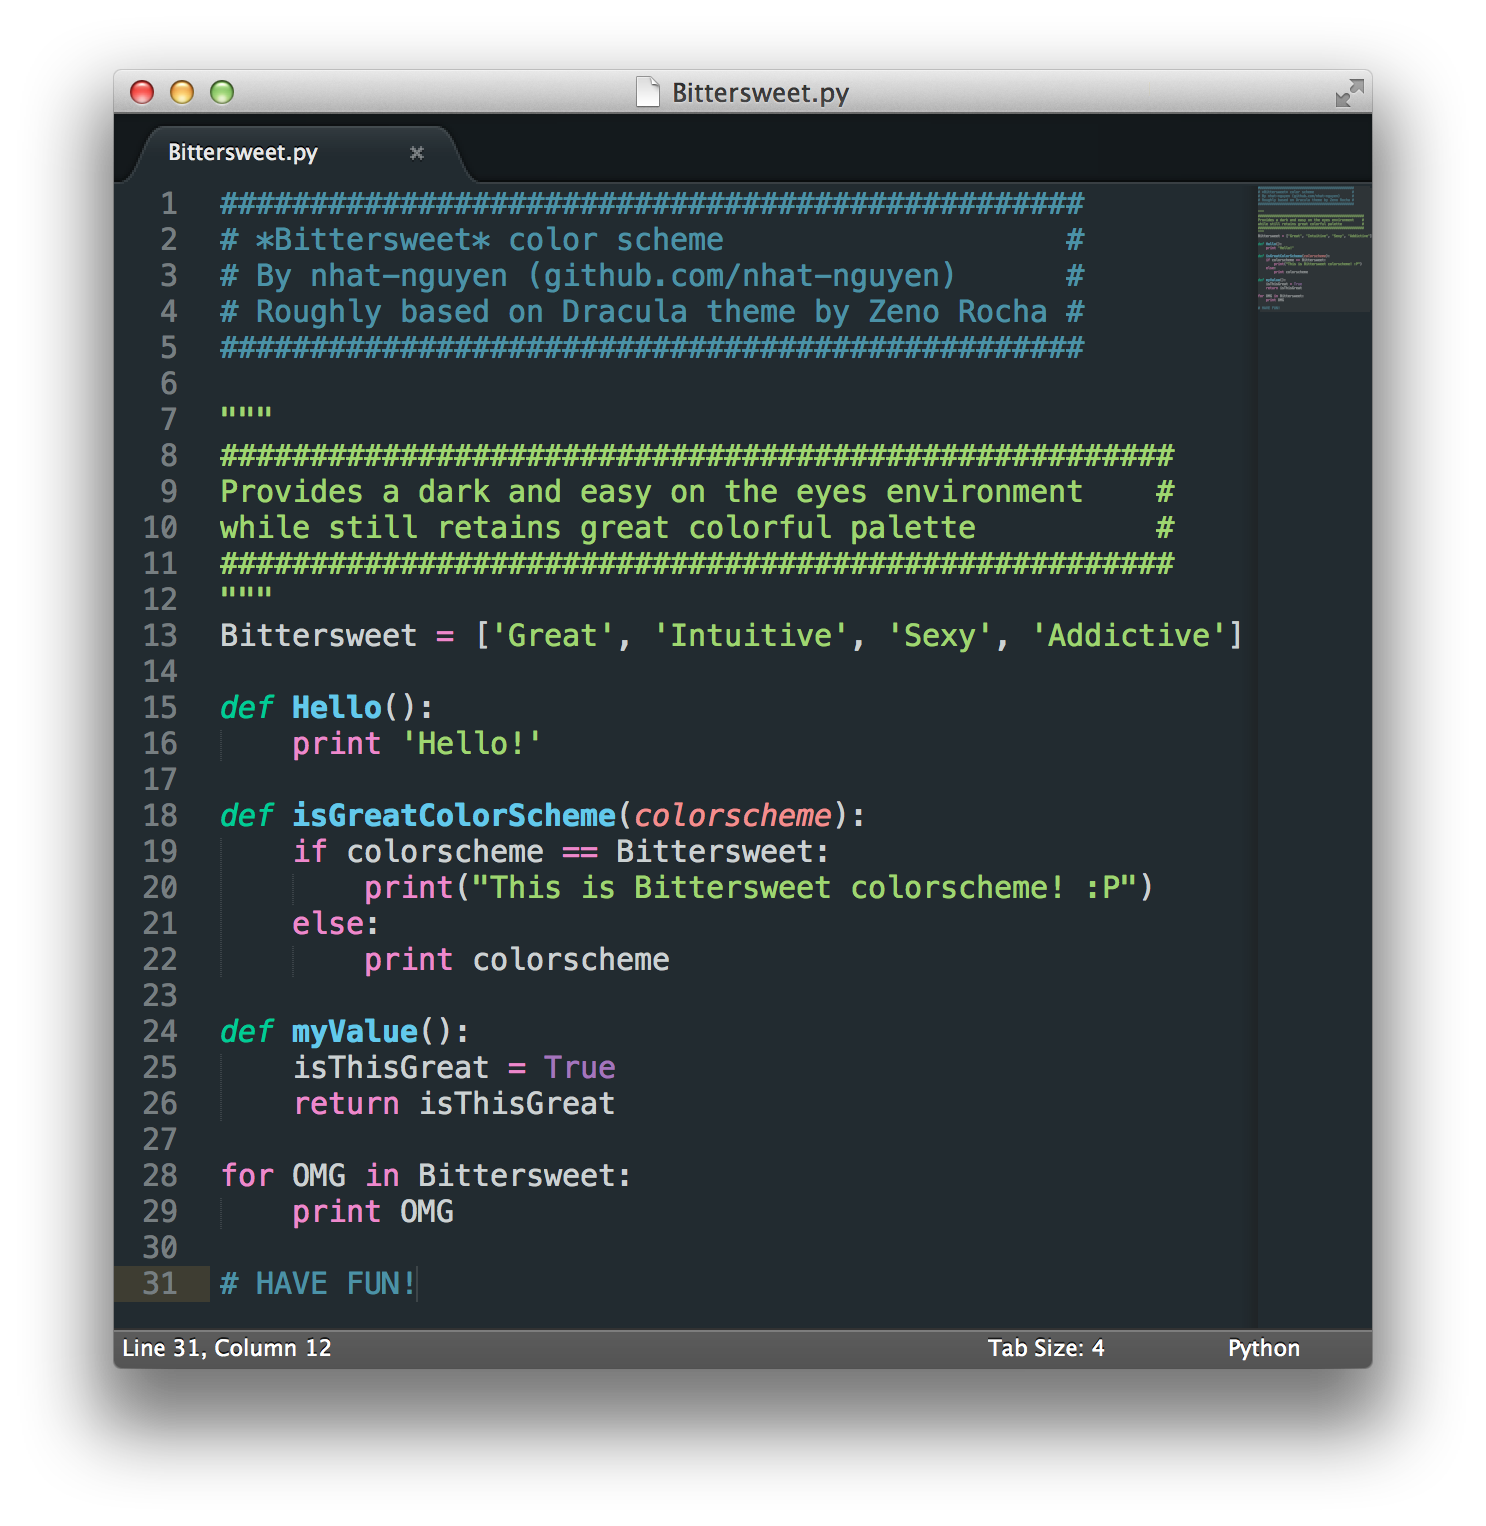The image size is (1486, 1526).
Task: Click "This is Bittersweet colorscheme! :P" string
Action: click(805, 888)
